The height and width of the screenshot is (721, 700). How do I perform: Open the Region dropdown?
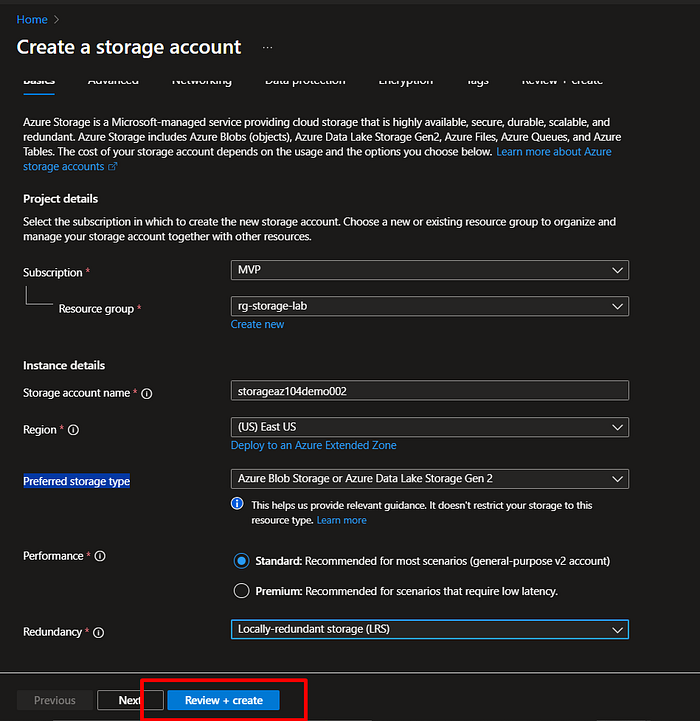point(429,427)
